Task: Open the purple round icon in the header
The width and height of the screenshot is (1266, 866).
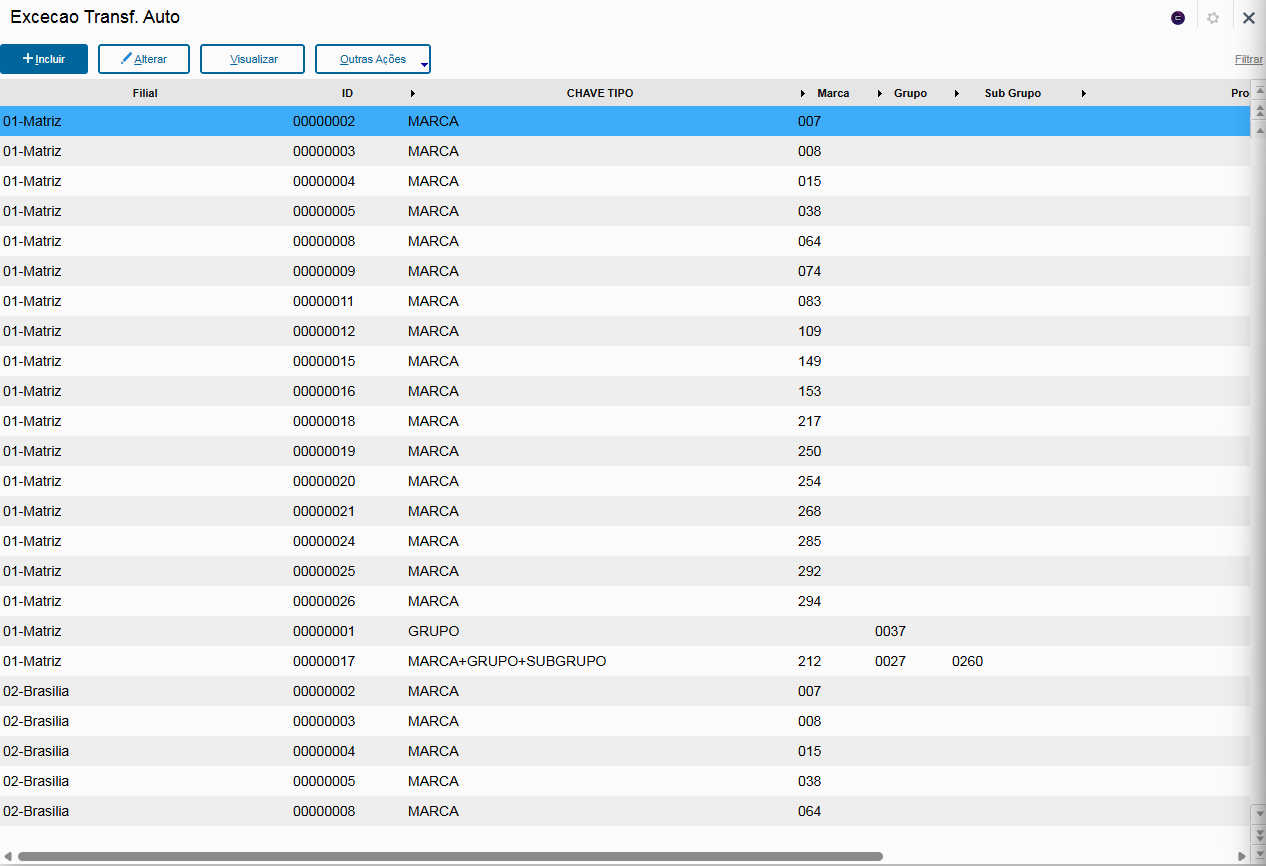Action: [1178, 18]
